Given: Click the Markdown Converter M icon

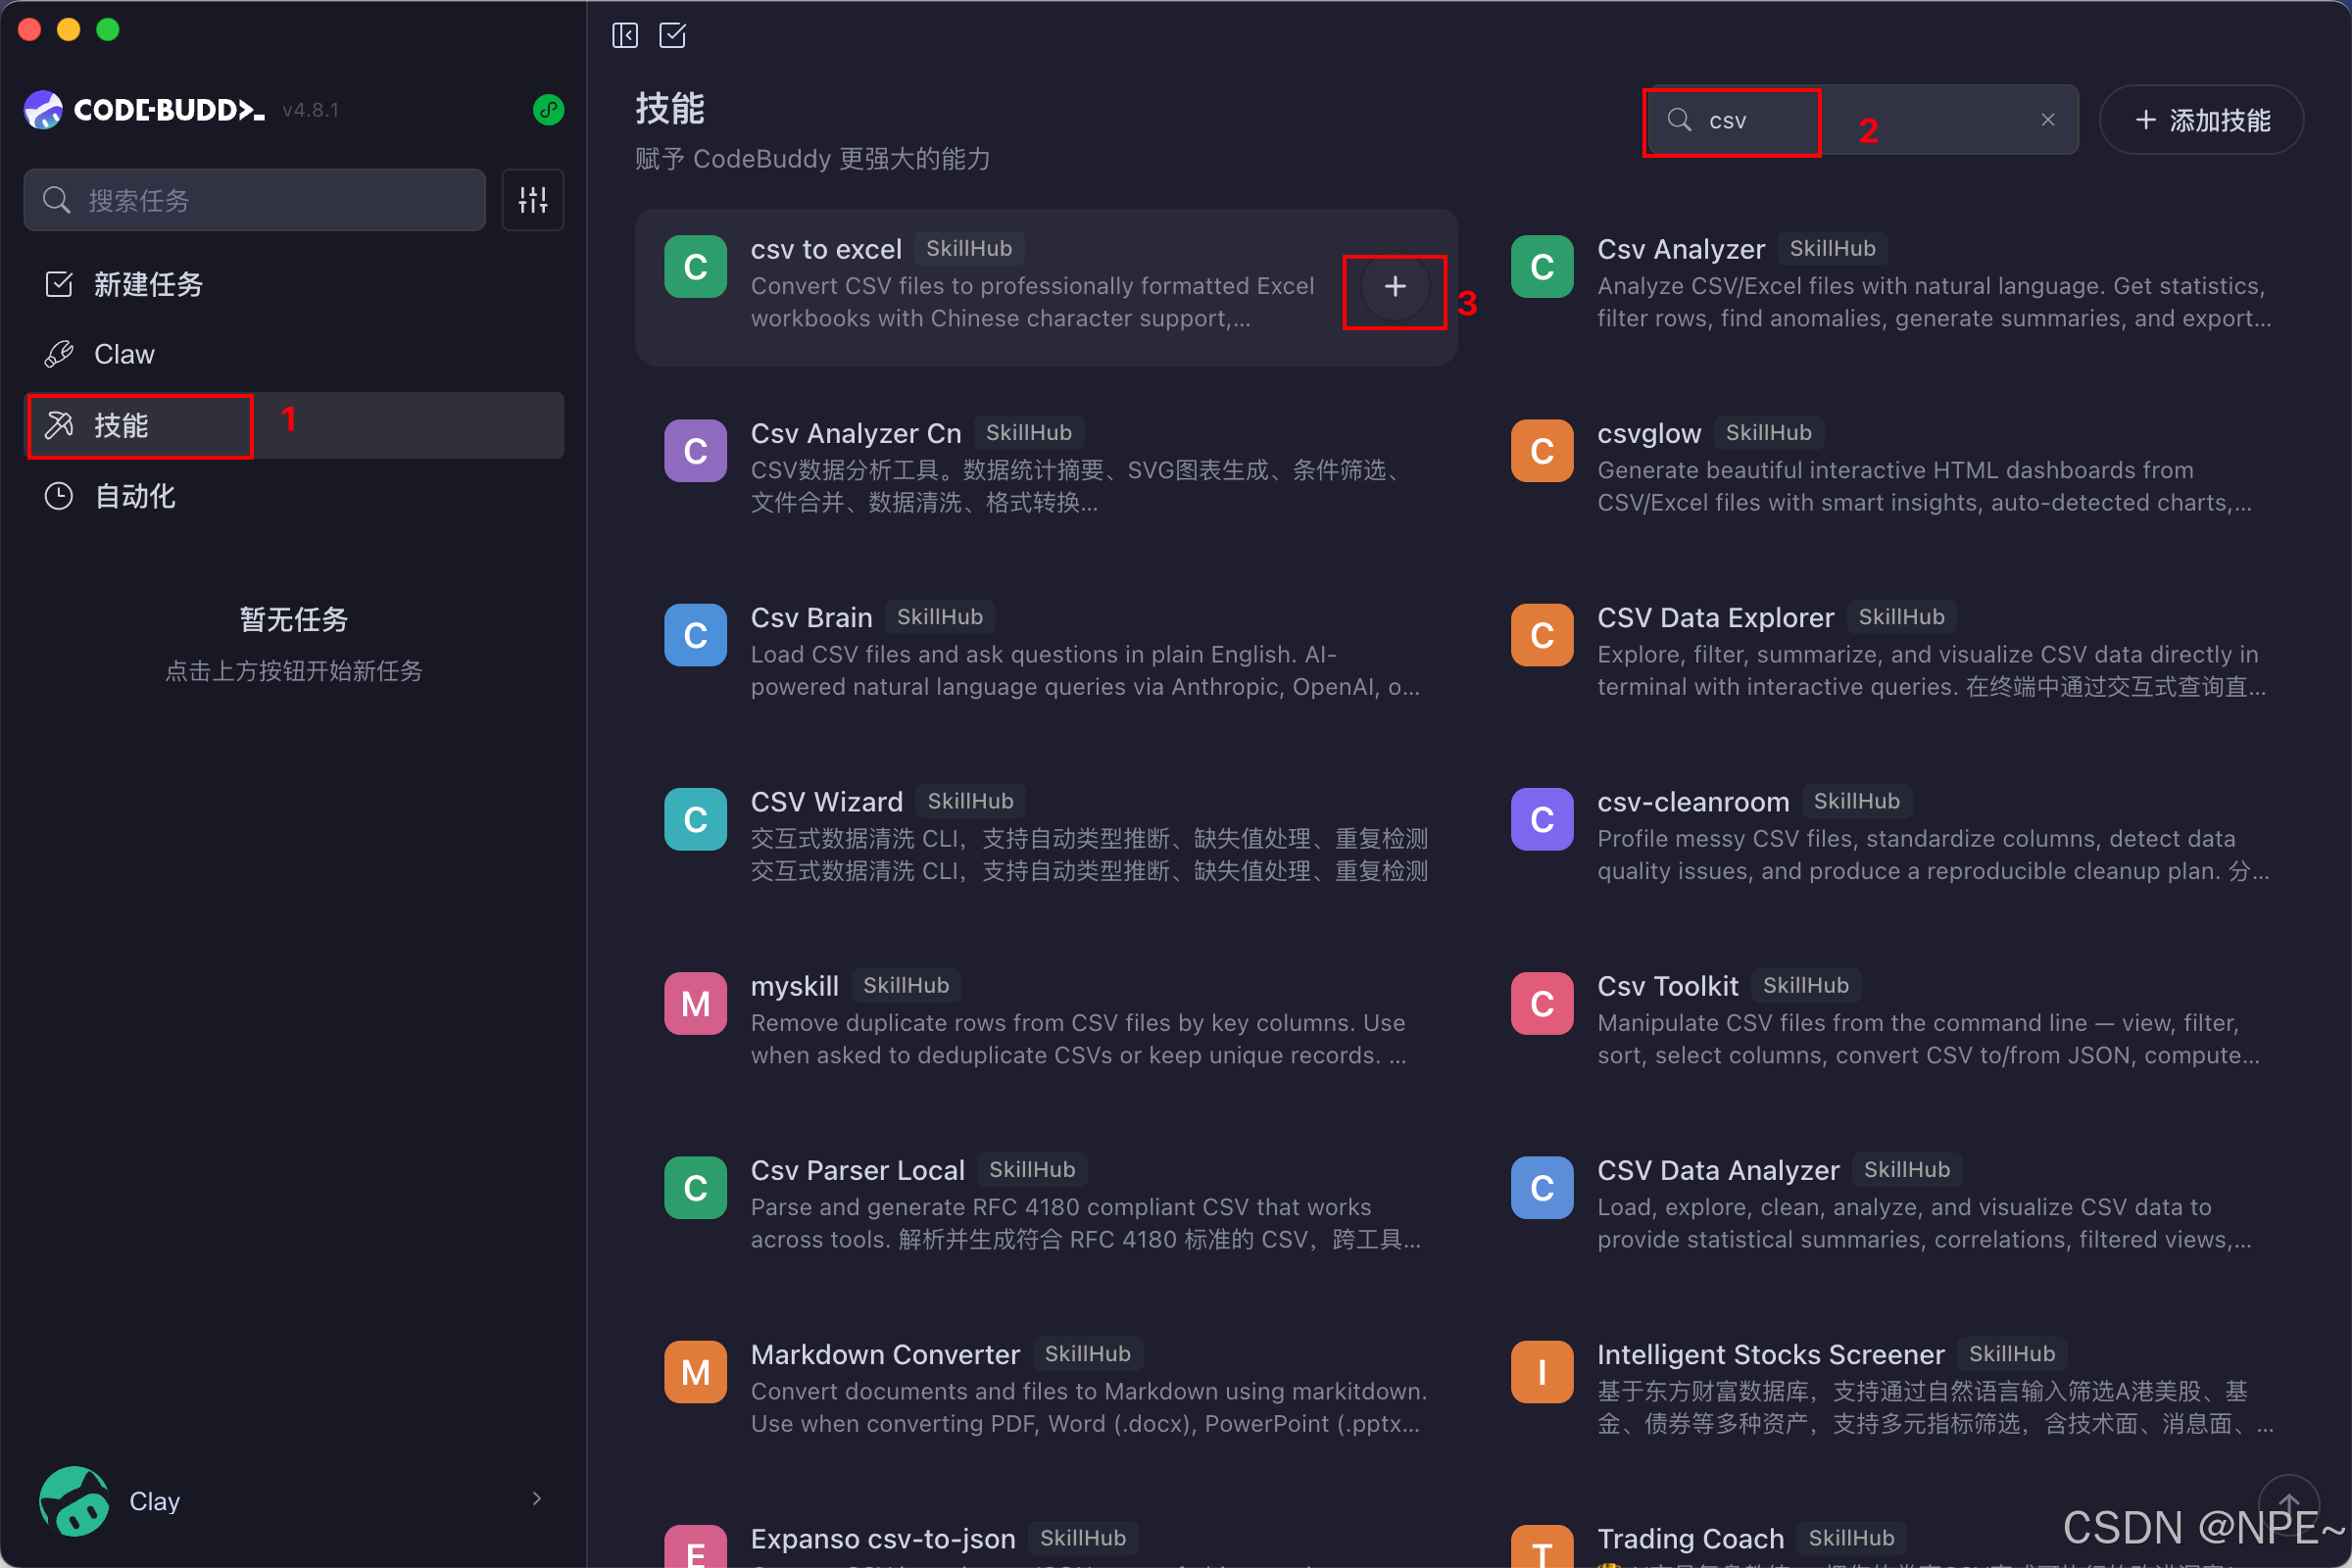Looking at the screenshot, I should coord(695,1371).
